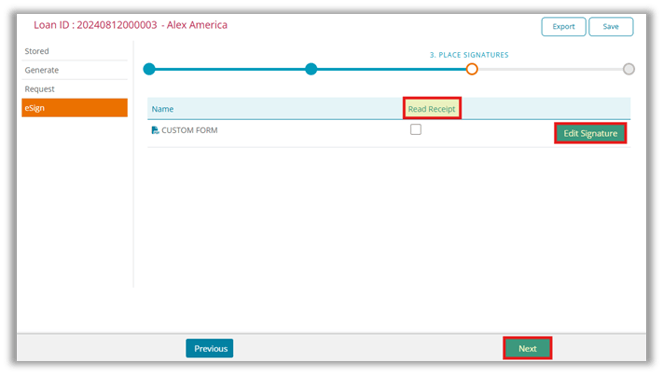Click the Export button
The height and width of the screenshot is (375, 663).
click(x=563, y=27)
